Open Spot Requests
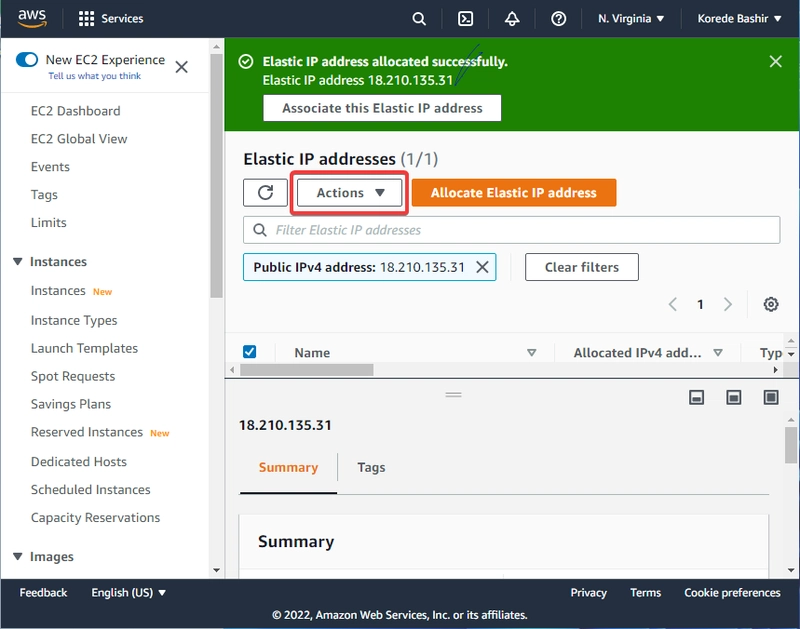This screenshot has height=629, width=800. point(73,376)
